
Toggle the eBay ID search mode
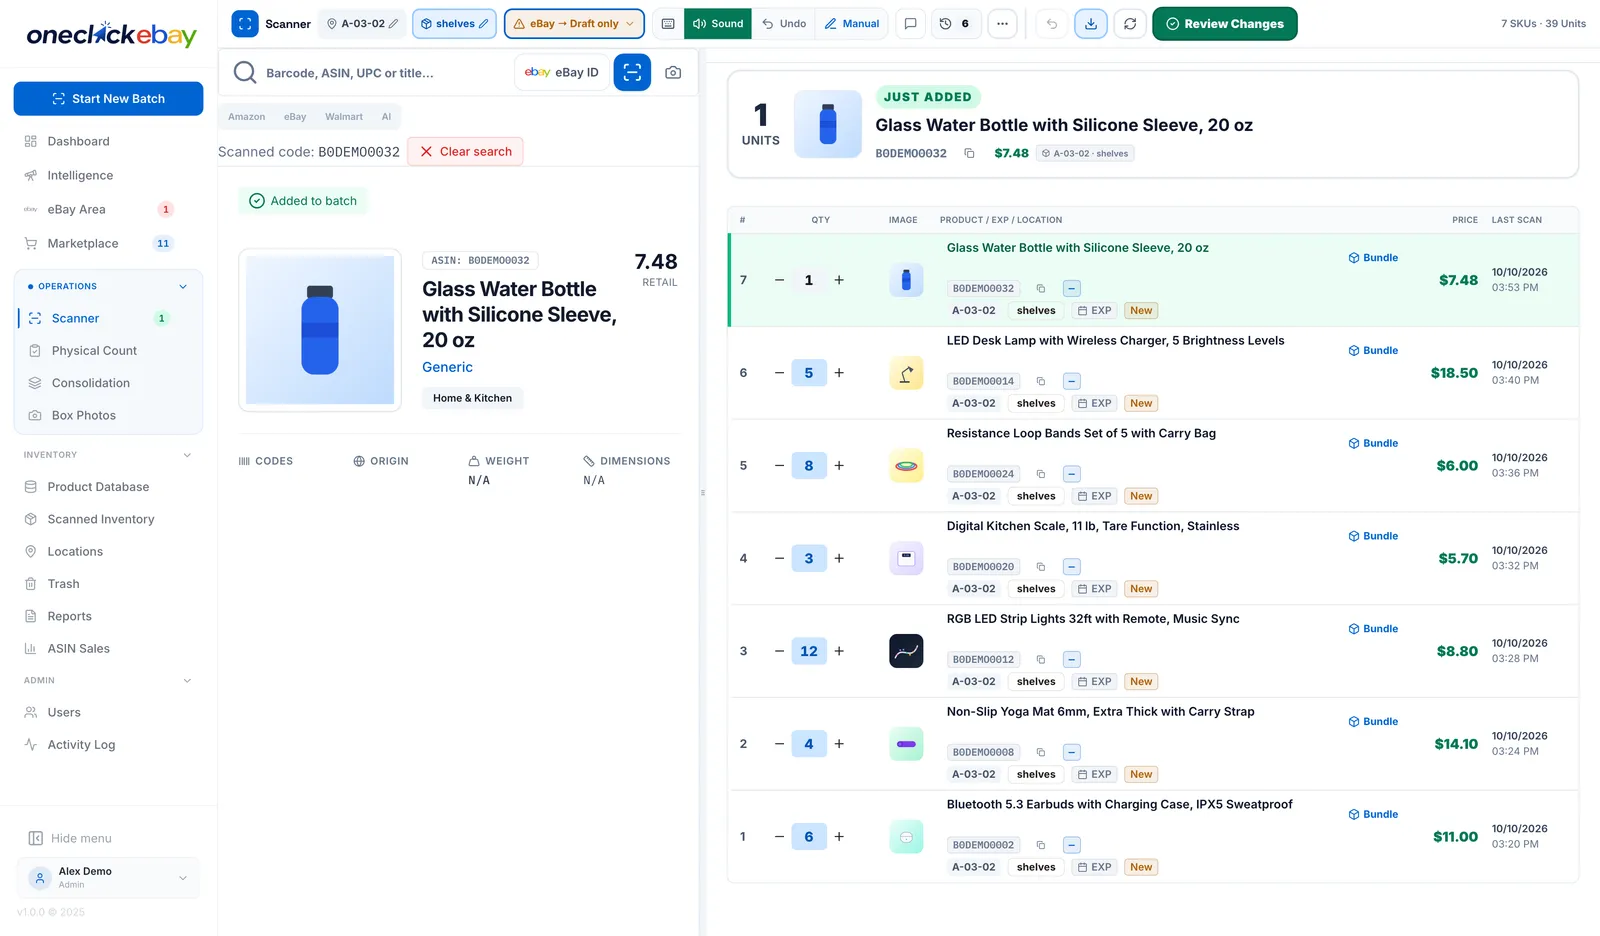pyautogui.click(x=562, y=72)
